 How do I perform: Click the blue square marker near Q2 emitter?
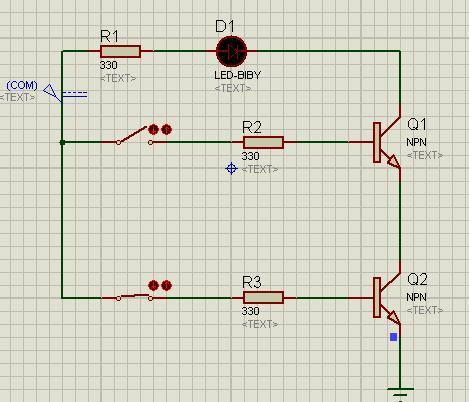[394, 337]
